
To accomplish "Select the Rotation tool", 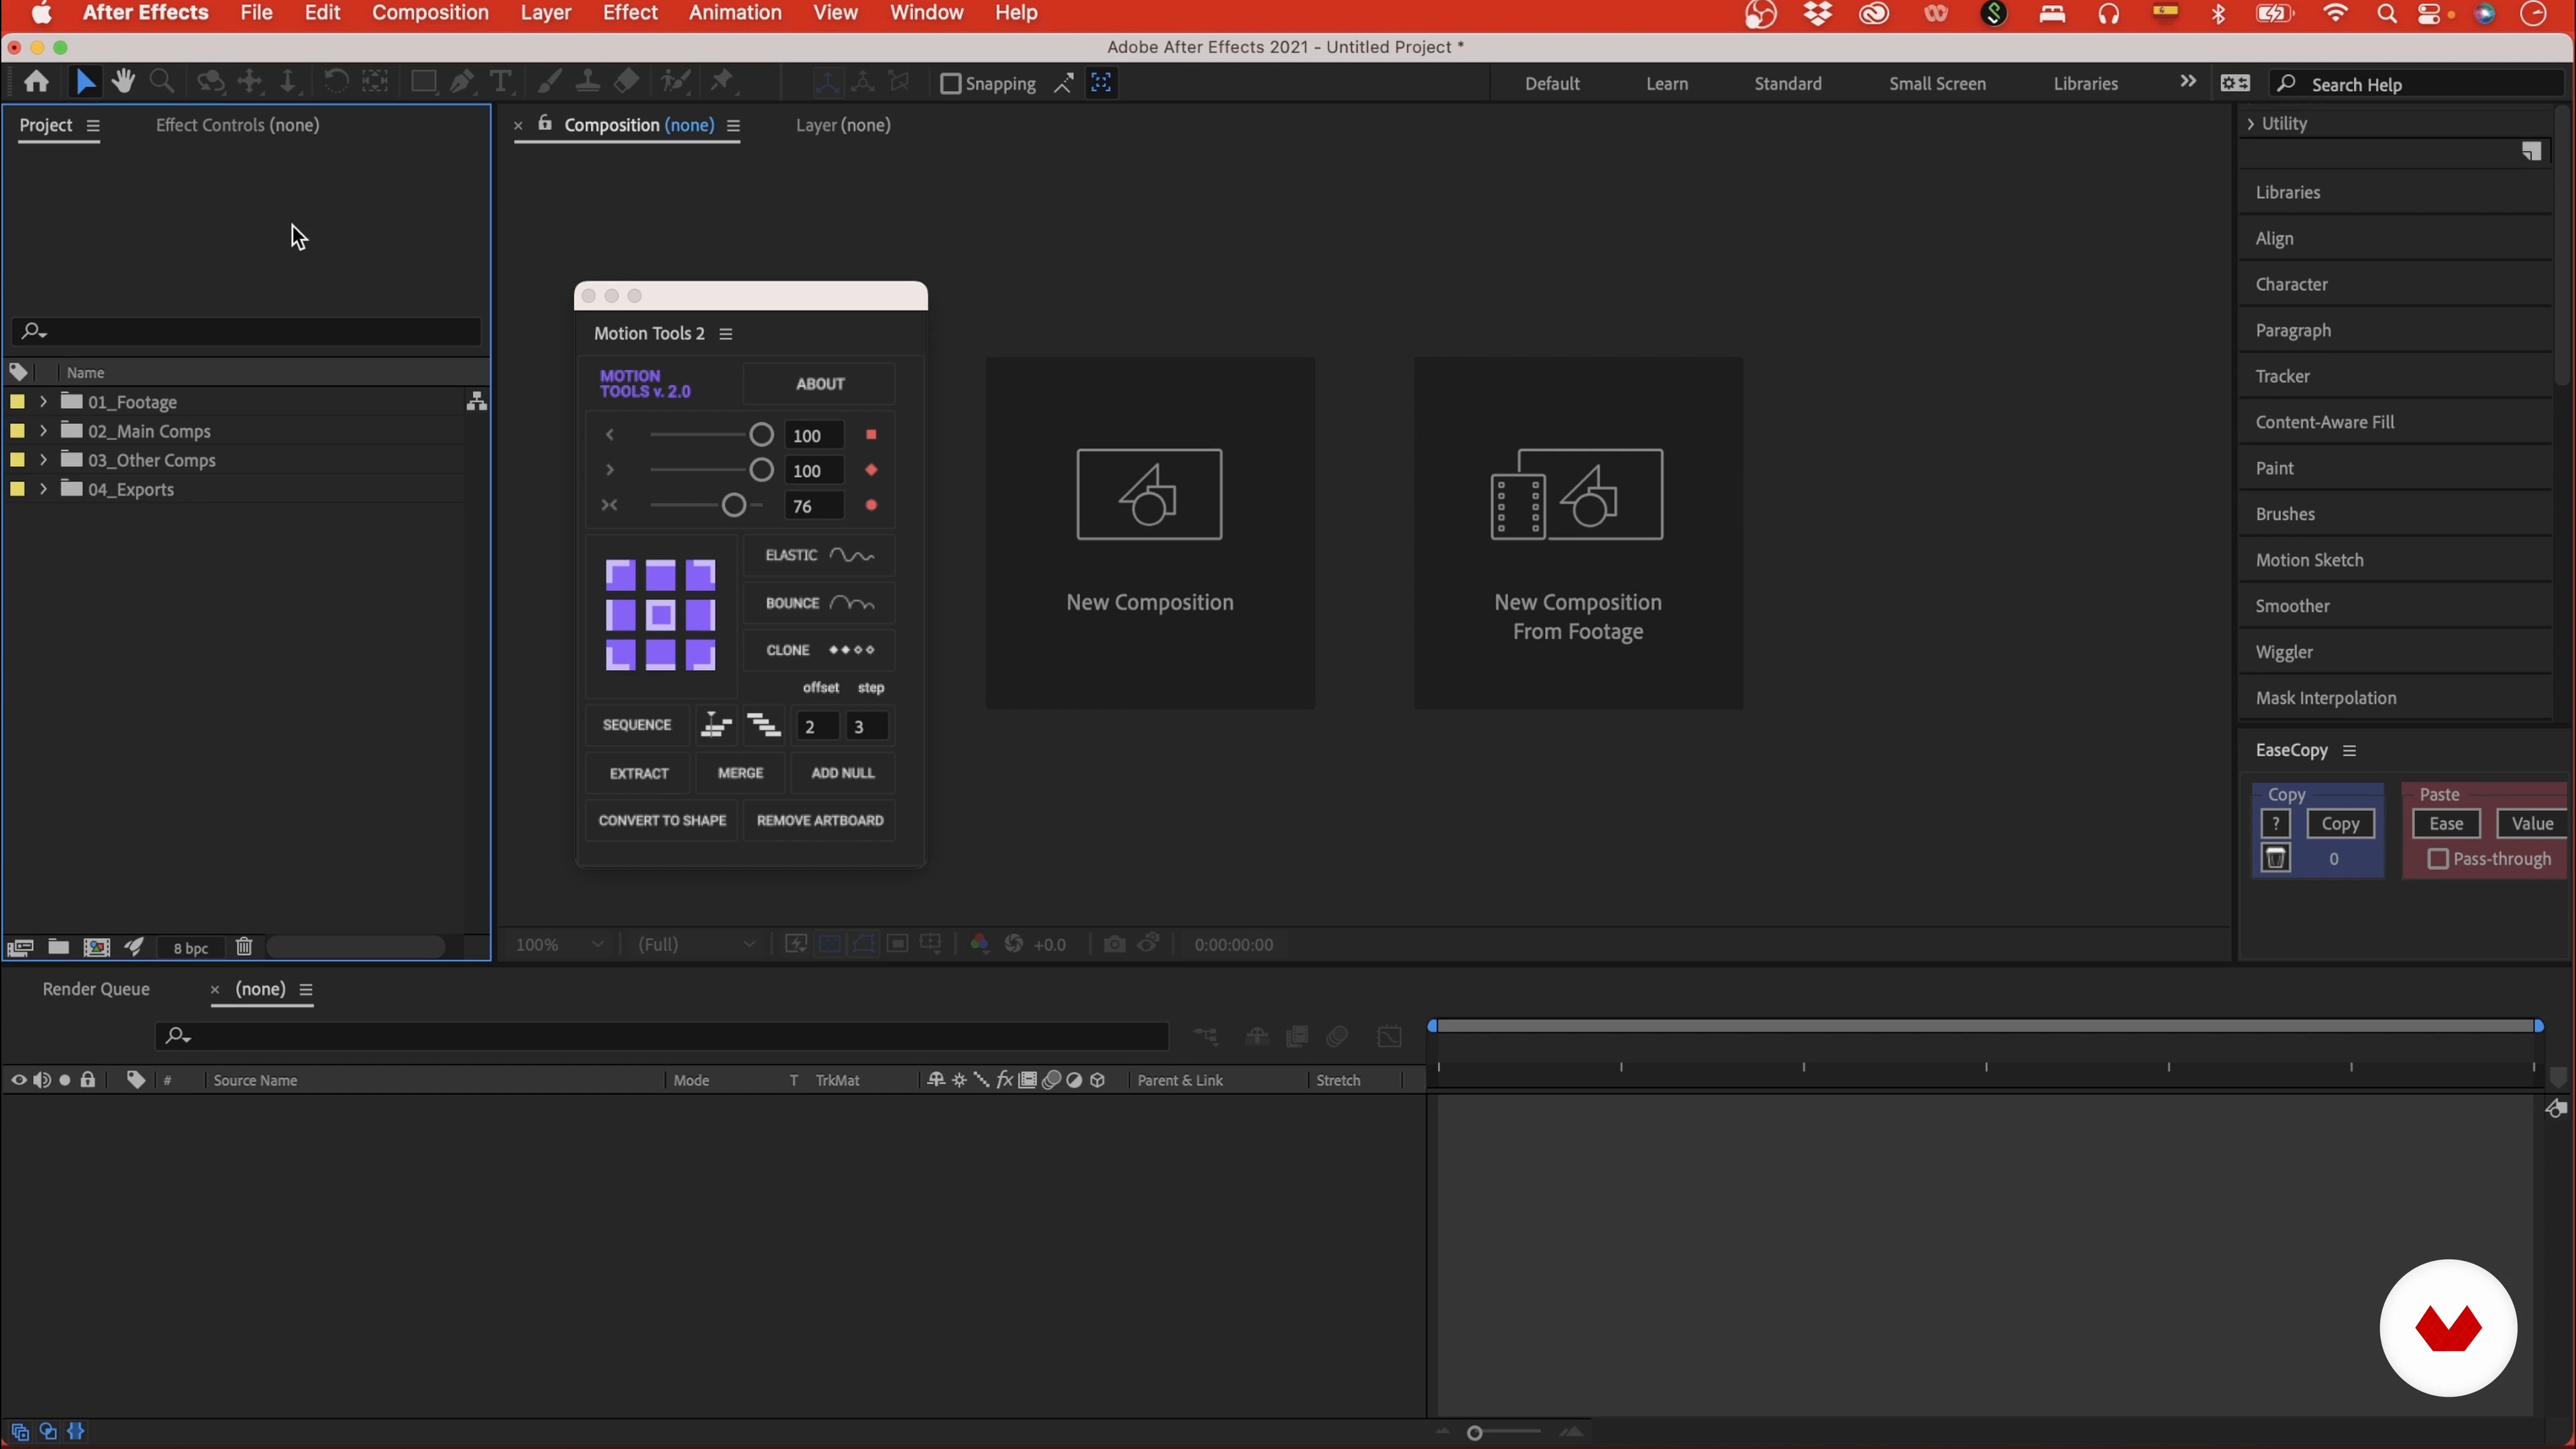I will point(336,82).
